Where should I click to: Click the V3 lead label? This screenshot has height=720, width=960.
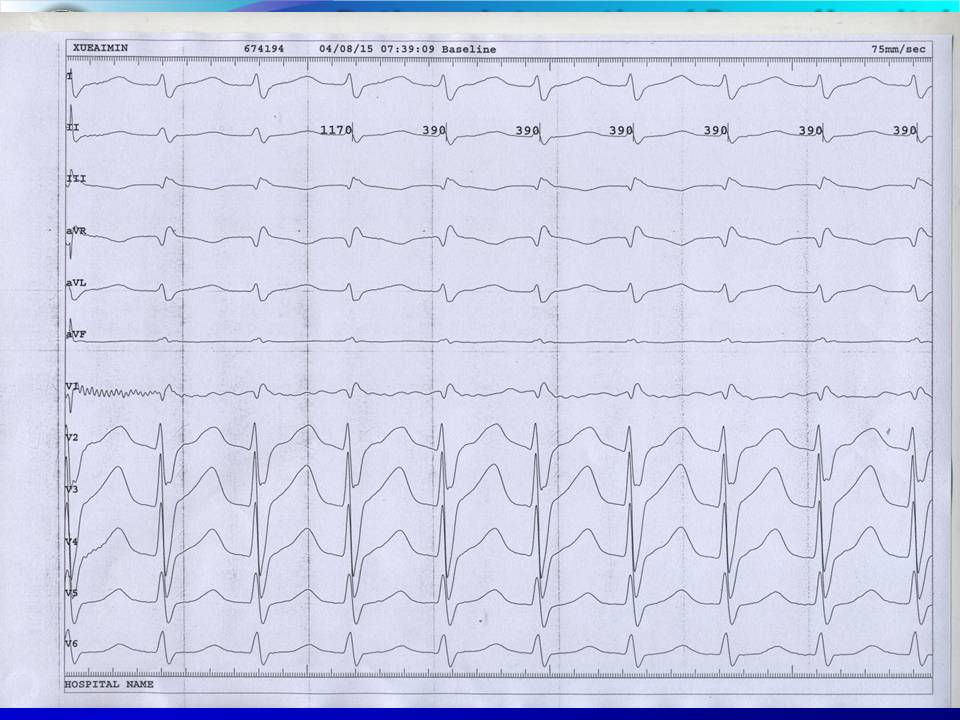[72, 489]
